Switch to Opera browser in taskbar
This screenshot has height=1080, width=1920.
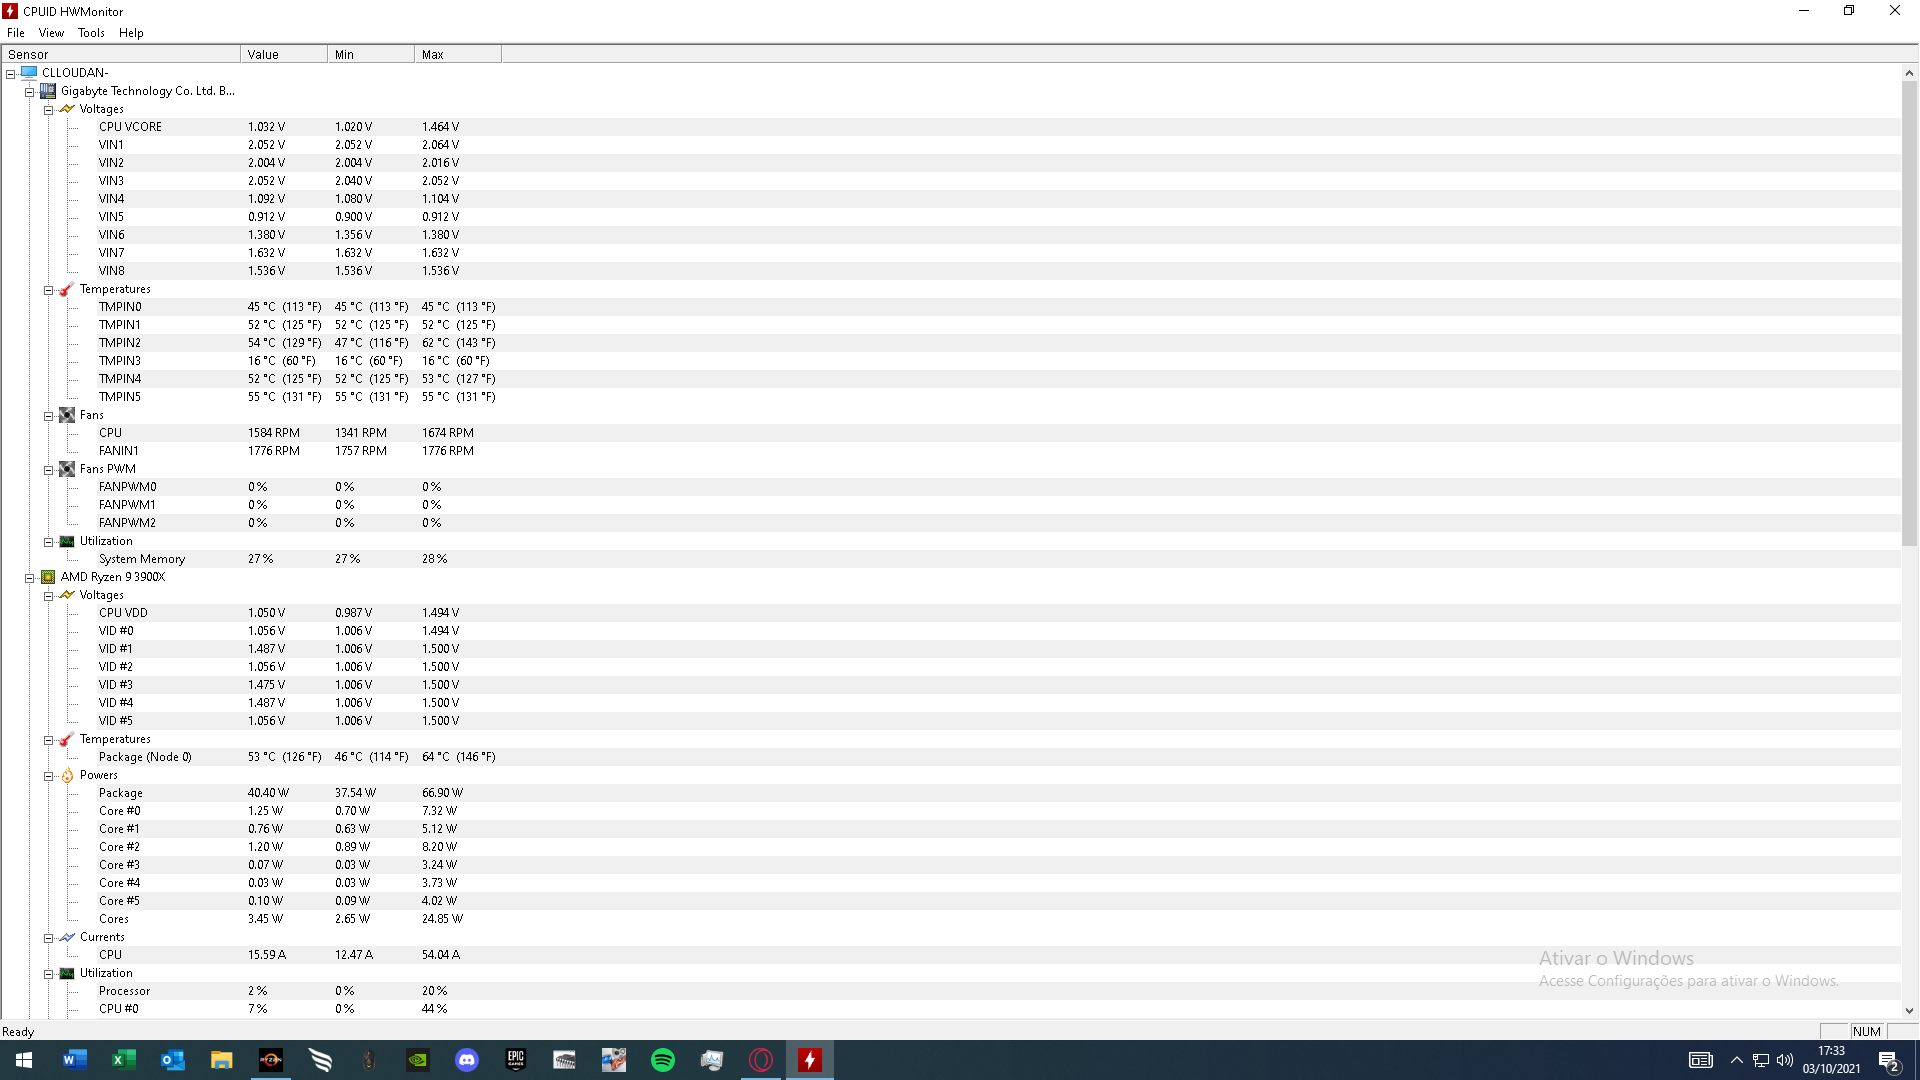point(761,1060)
